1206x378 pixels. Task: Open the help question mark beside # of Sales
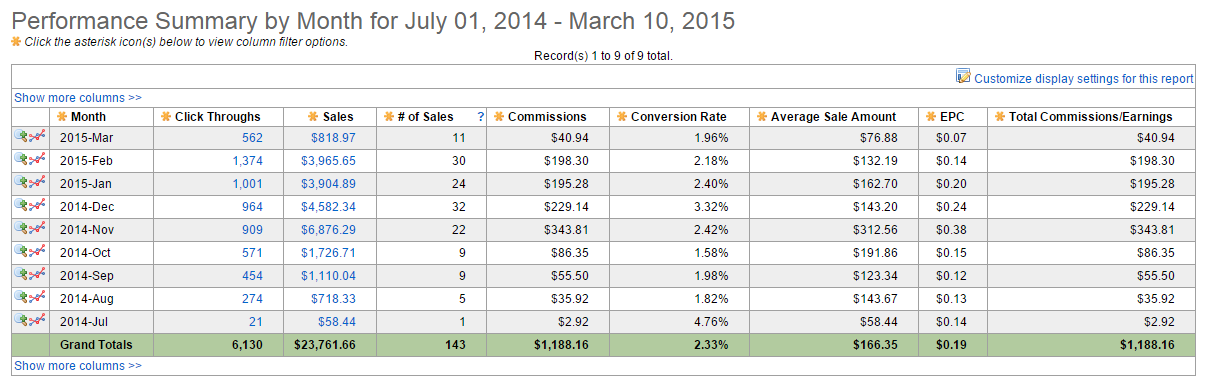(480, 117)
